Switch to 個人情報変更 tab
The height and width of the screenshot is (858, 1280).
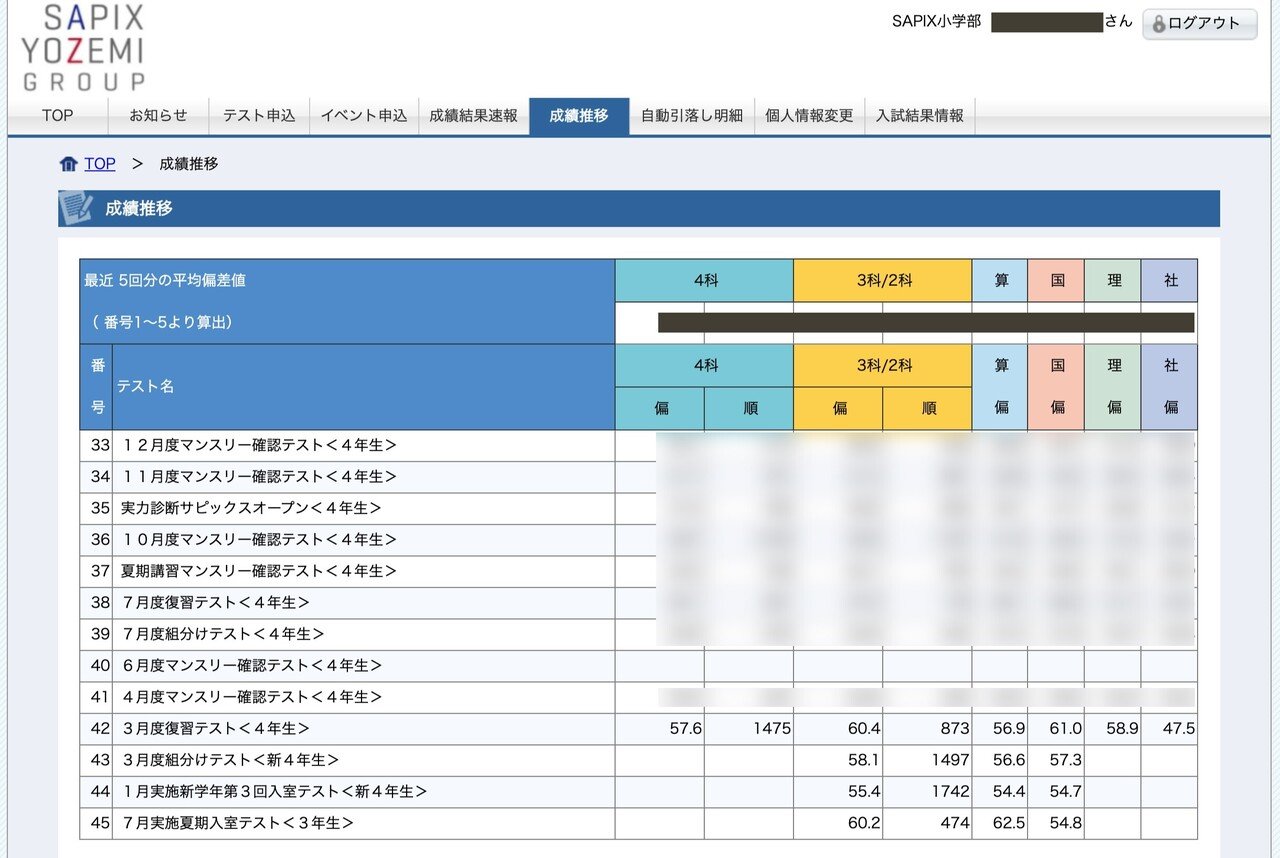tap(808, 116)
